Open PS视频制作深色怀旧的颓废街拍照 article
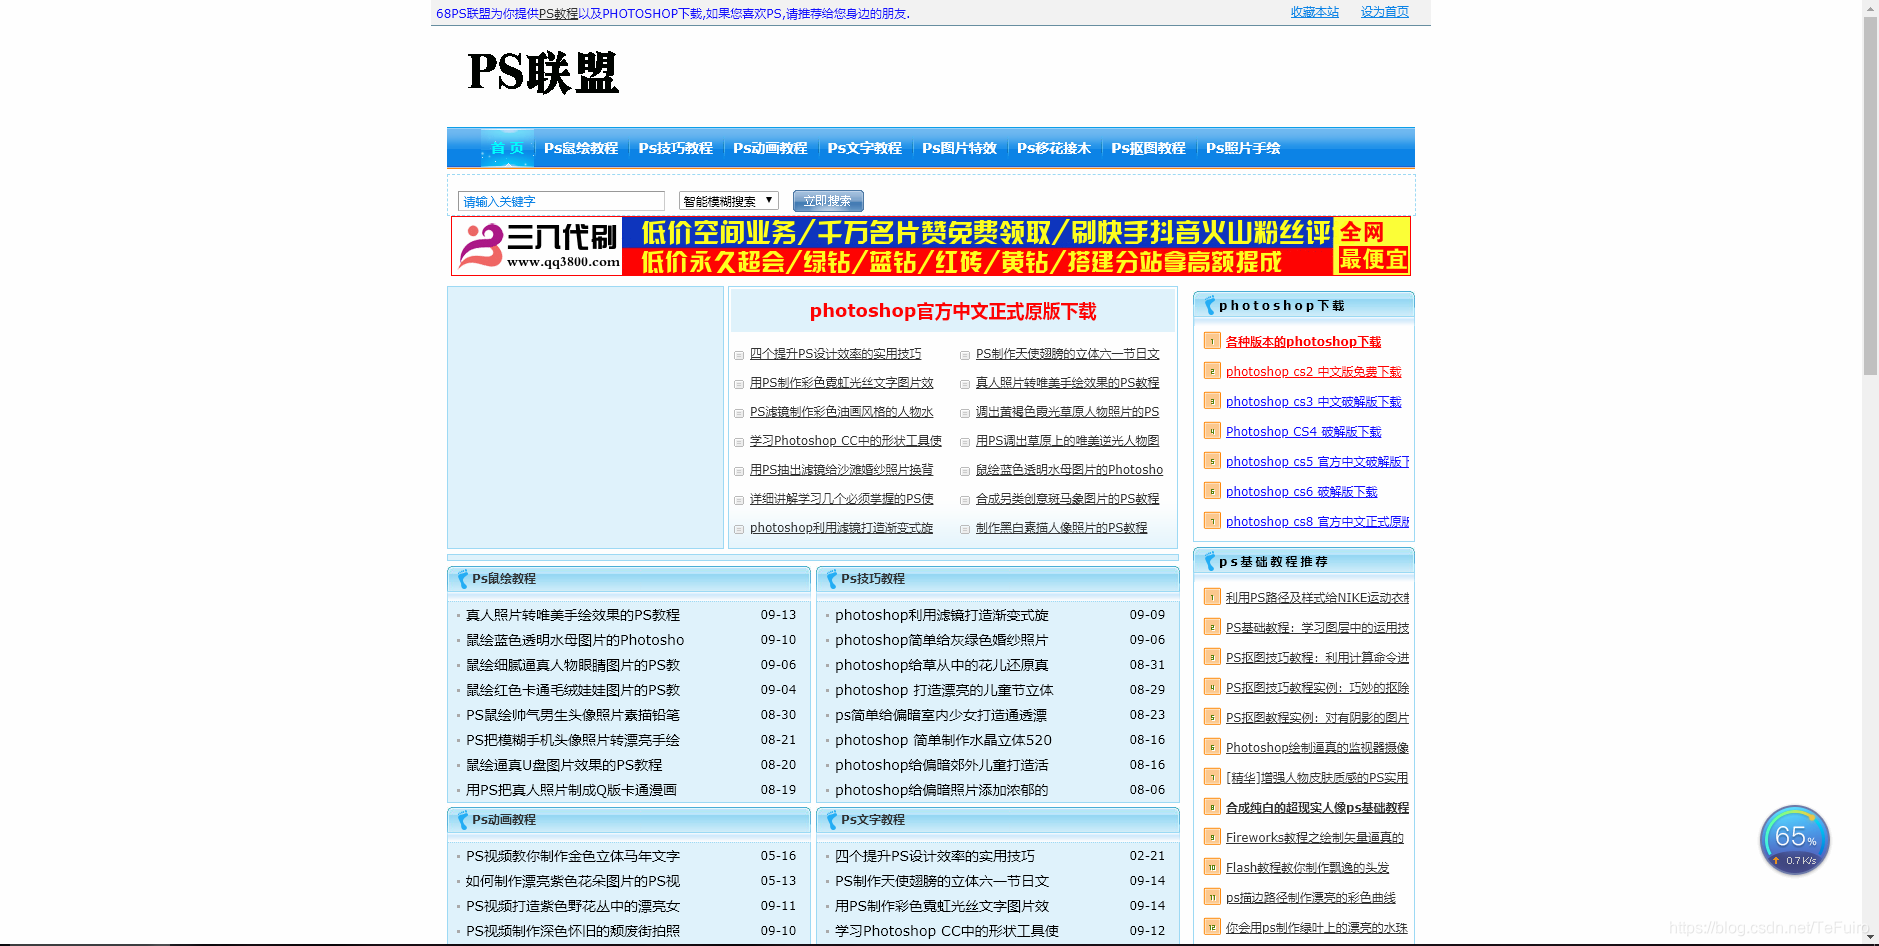1879x946 pixels. coord(572,931)
